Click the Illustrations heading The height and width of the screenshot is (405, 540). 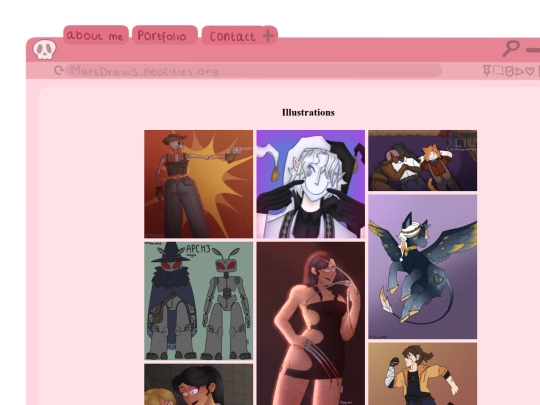308,113
